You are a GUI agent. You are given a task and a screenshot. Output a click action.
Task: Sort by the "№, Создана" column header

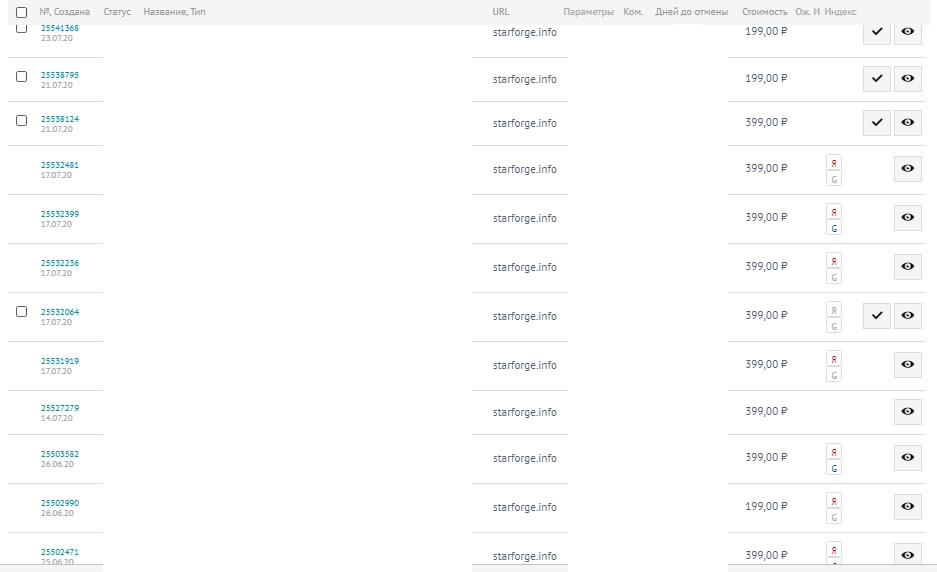coord(64,12)
